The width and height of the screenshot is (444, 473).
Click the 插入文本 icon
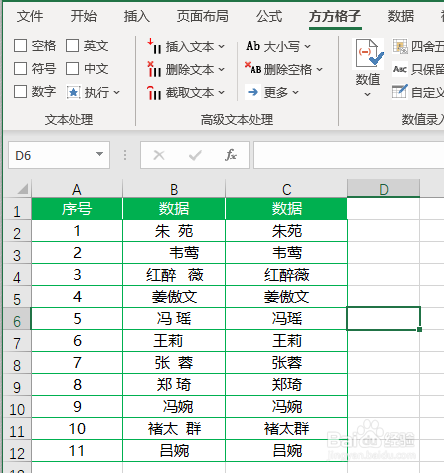click(x=155, y=46)
